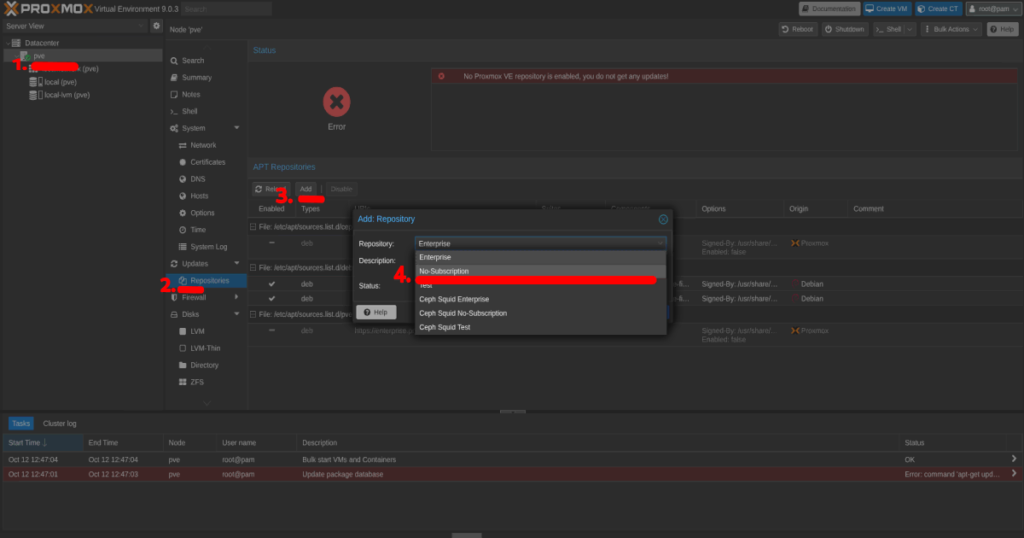
Task: Open the ZFS disks entry
Action: (x=197, y=382)
